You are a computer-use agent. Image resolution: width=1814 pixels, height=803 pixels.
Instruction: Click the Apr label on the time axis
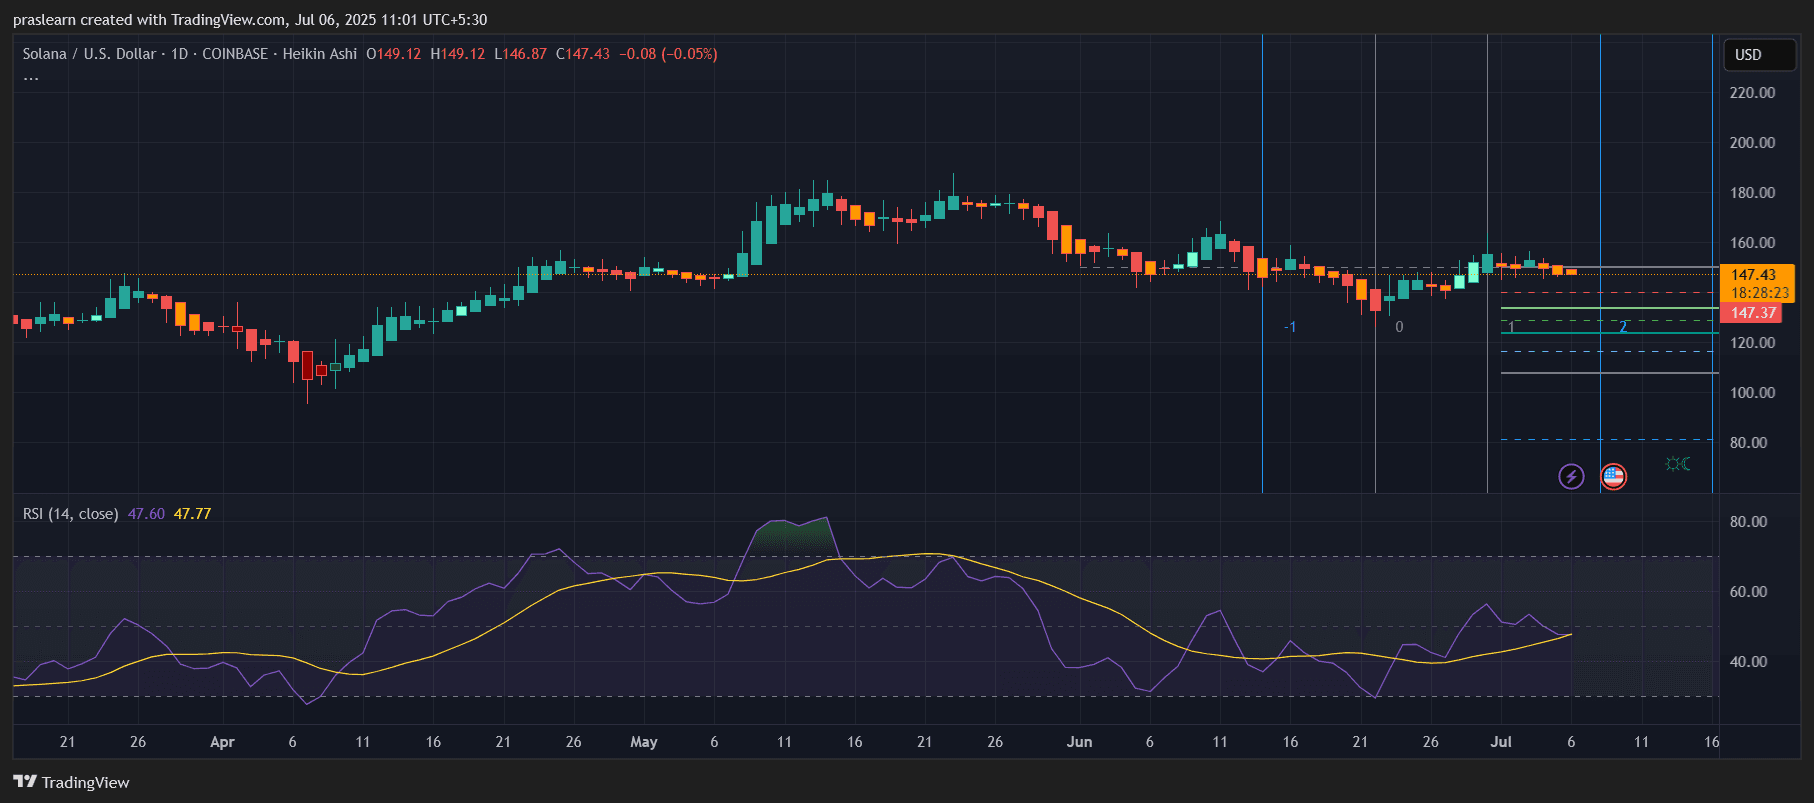(222, 742)
